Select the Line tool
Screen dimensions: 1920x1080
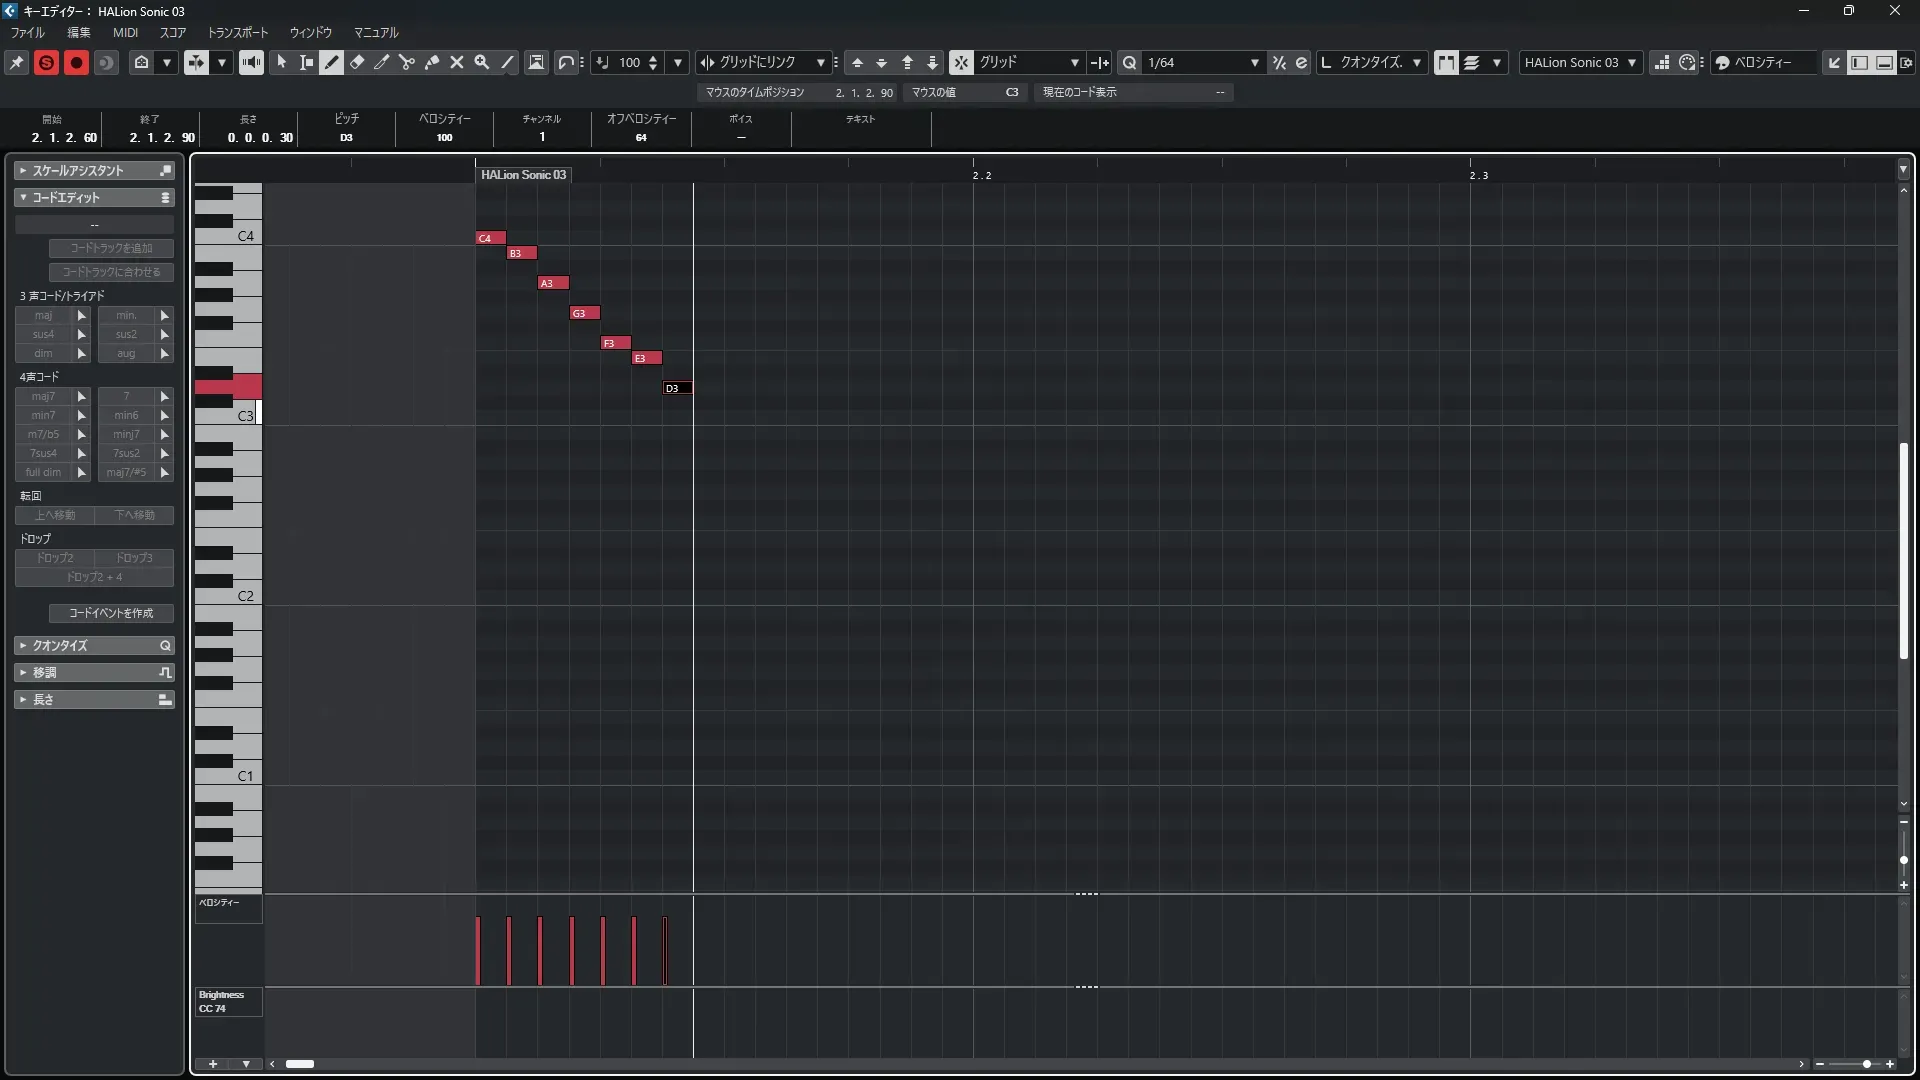tap(507, 62)
